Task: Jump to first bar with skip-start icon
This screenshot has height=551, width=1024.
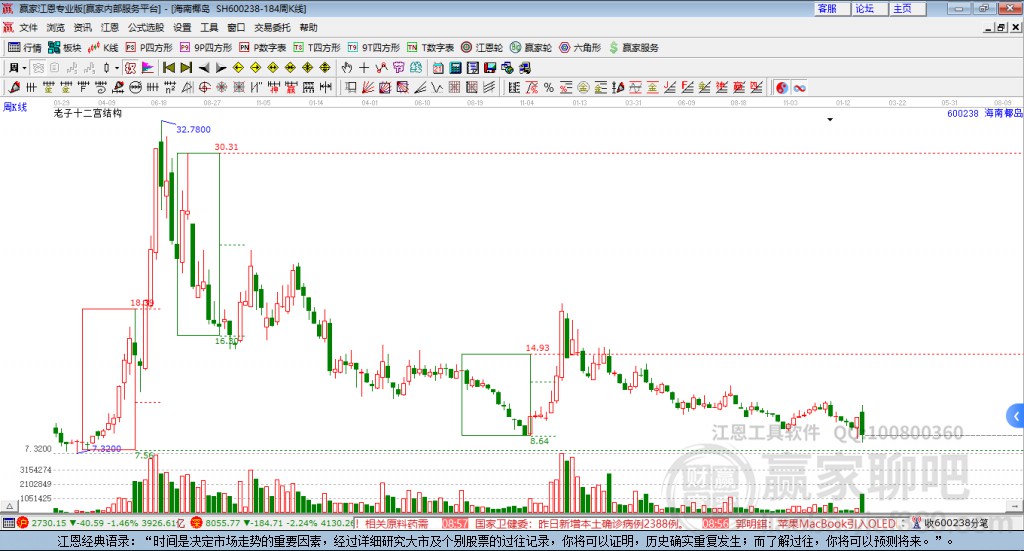Action: (x=168, y=68)
